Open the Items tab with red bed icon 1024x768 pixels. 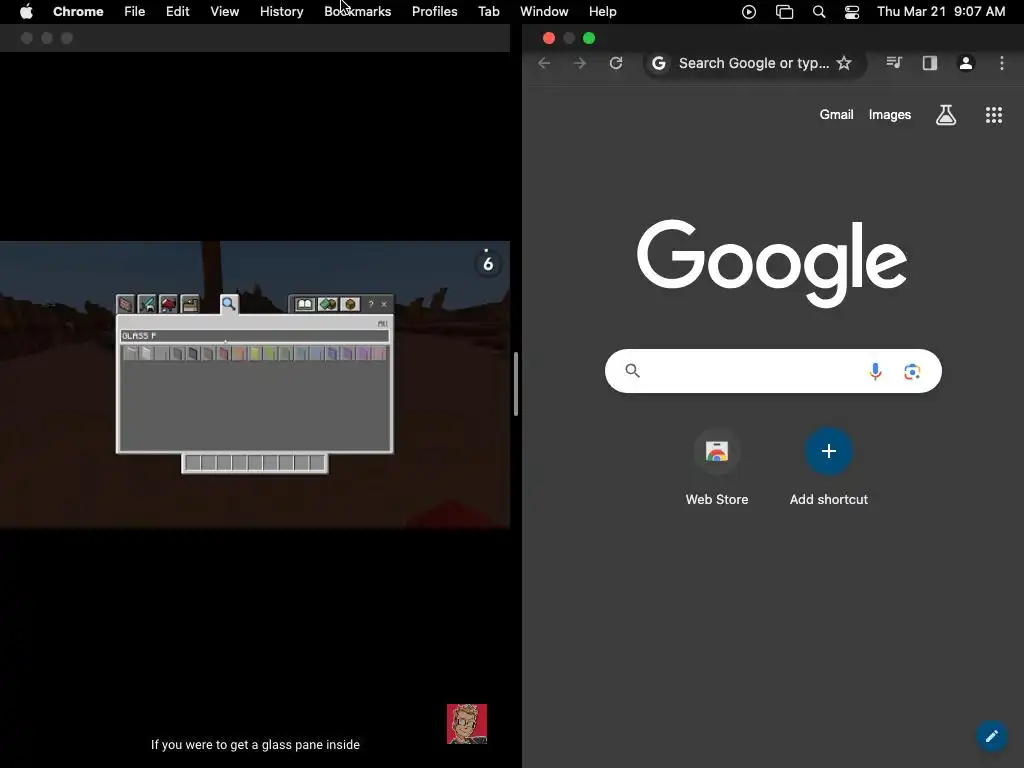[x=168, y=304]
